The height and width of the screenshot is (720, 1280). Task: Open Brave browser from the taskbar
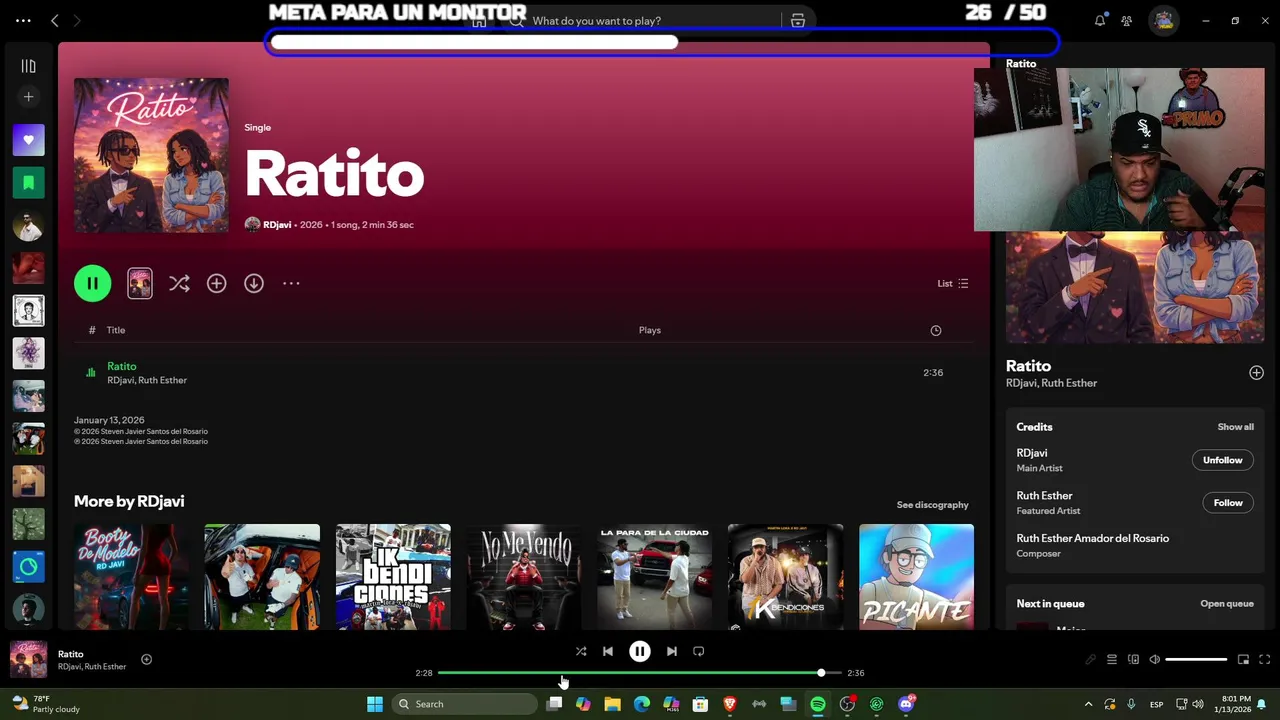(x=730, y=704)
